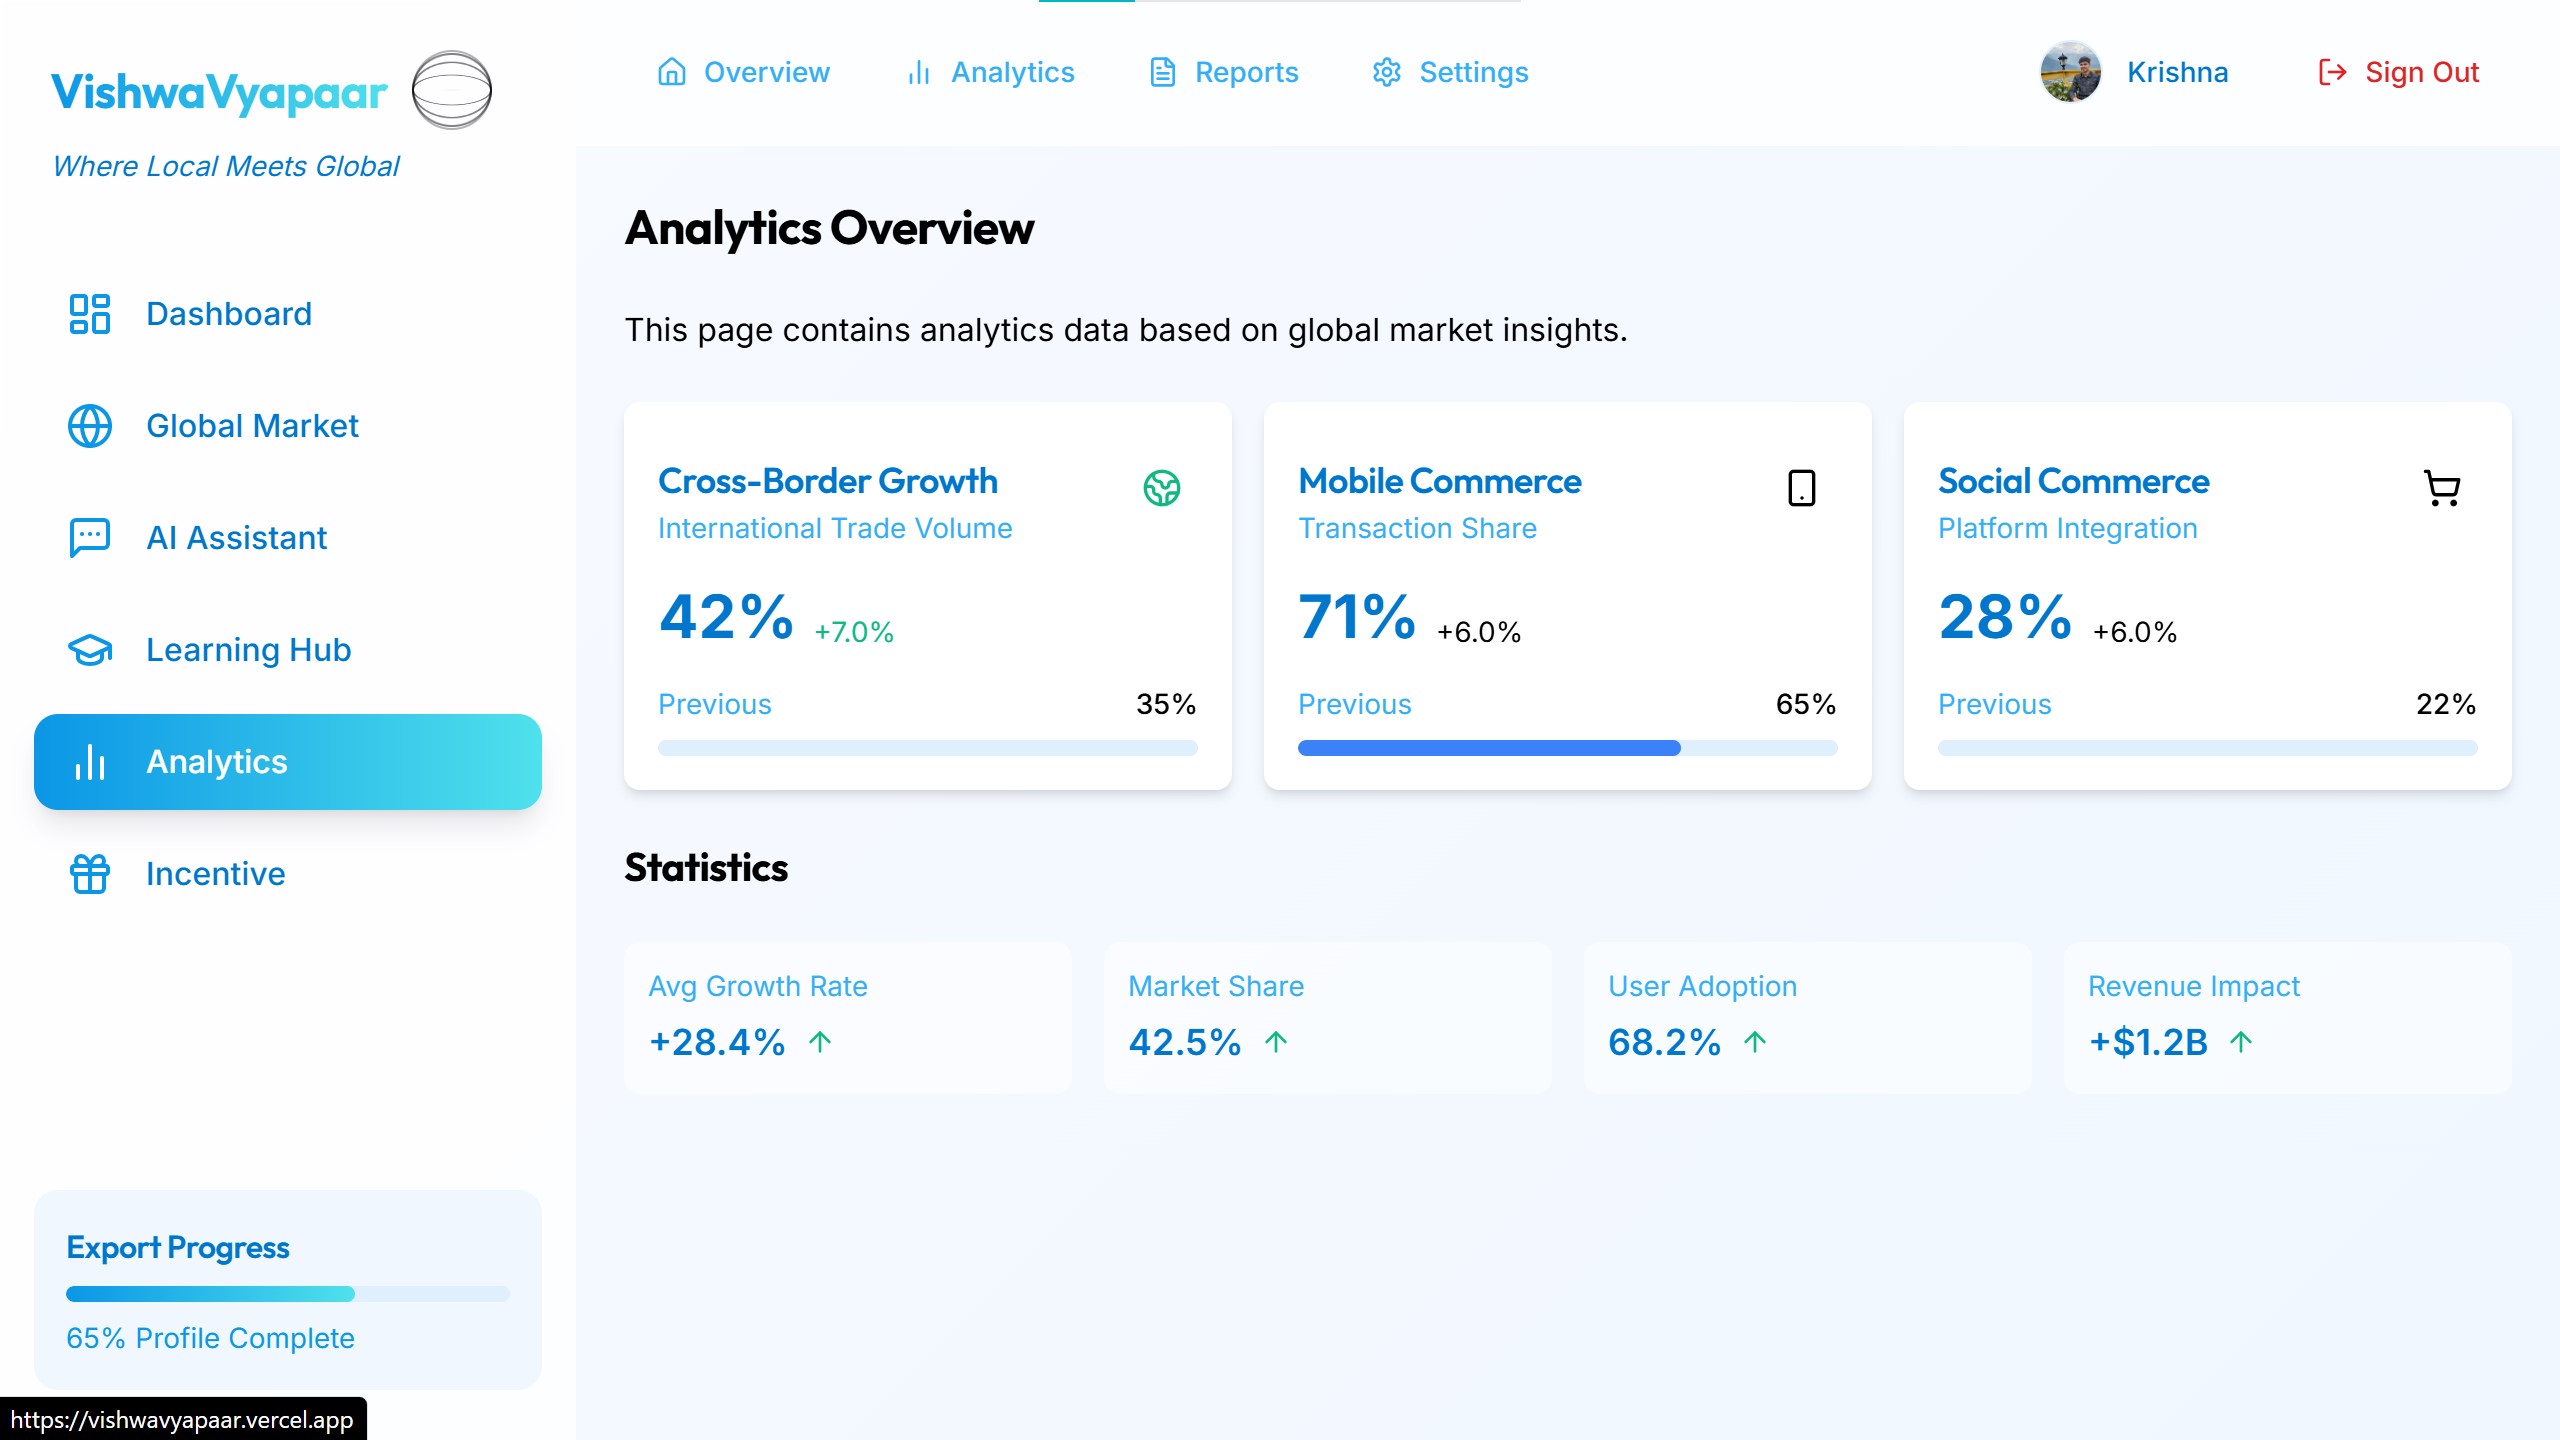Click the VishwaVyapaar globe logo icon

452,90
